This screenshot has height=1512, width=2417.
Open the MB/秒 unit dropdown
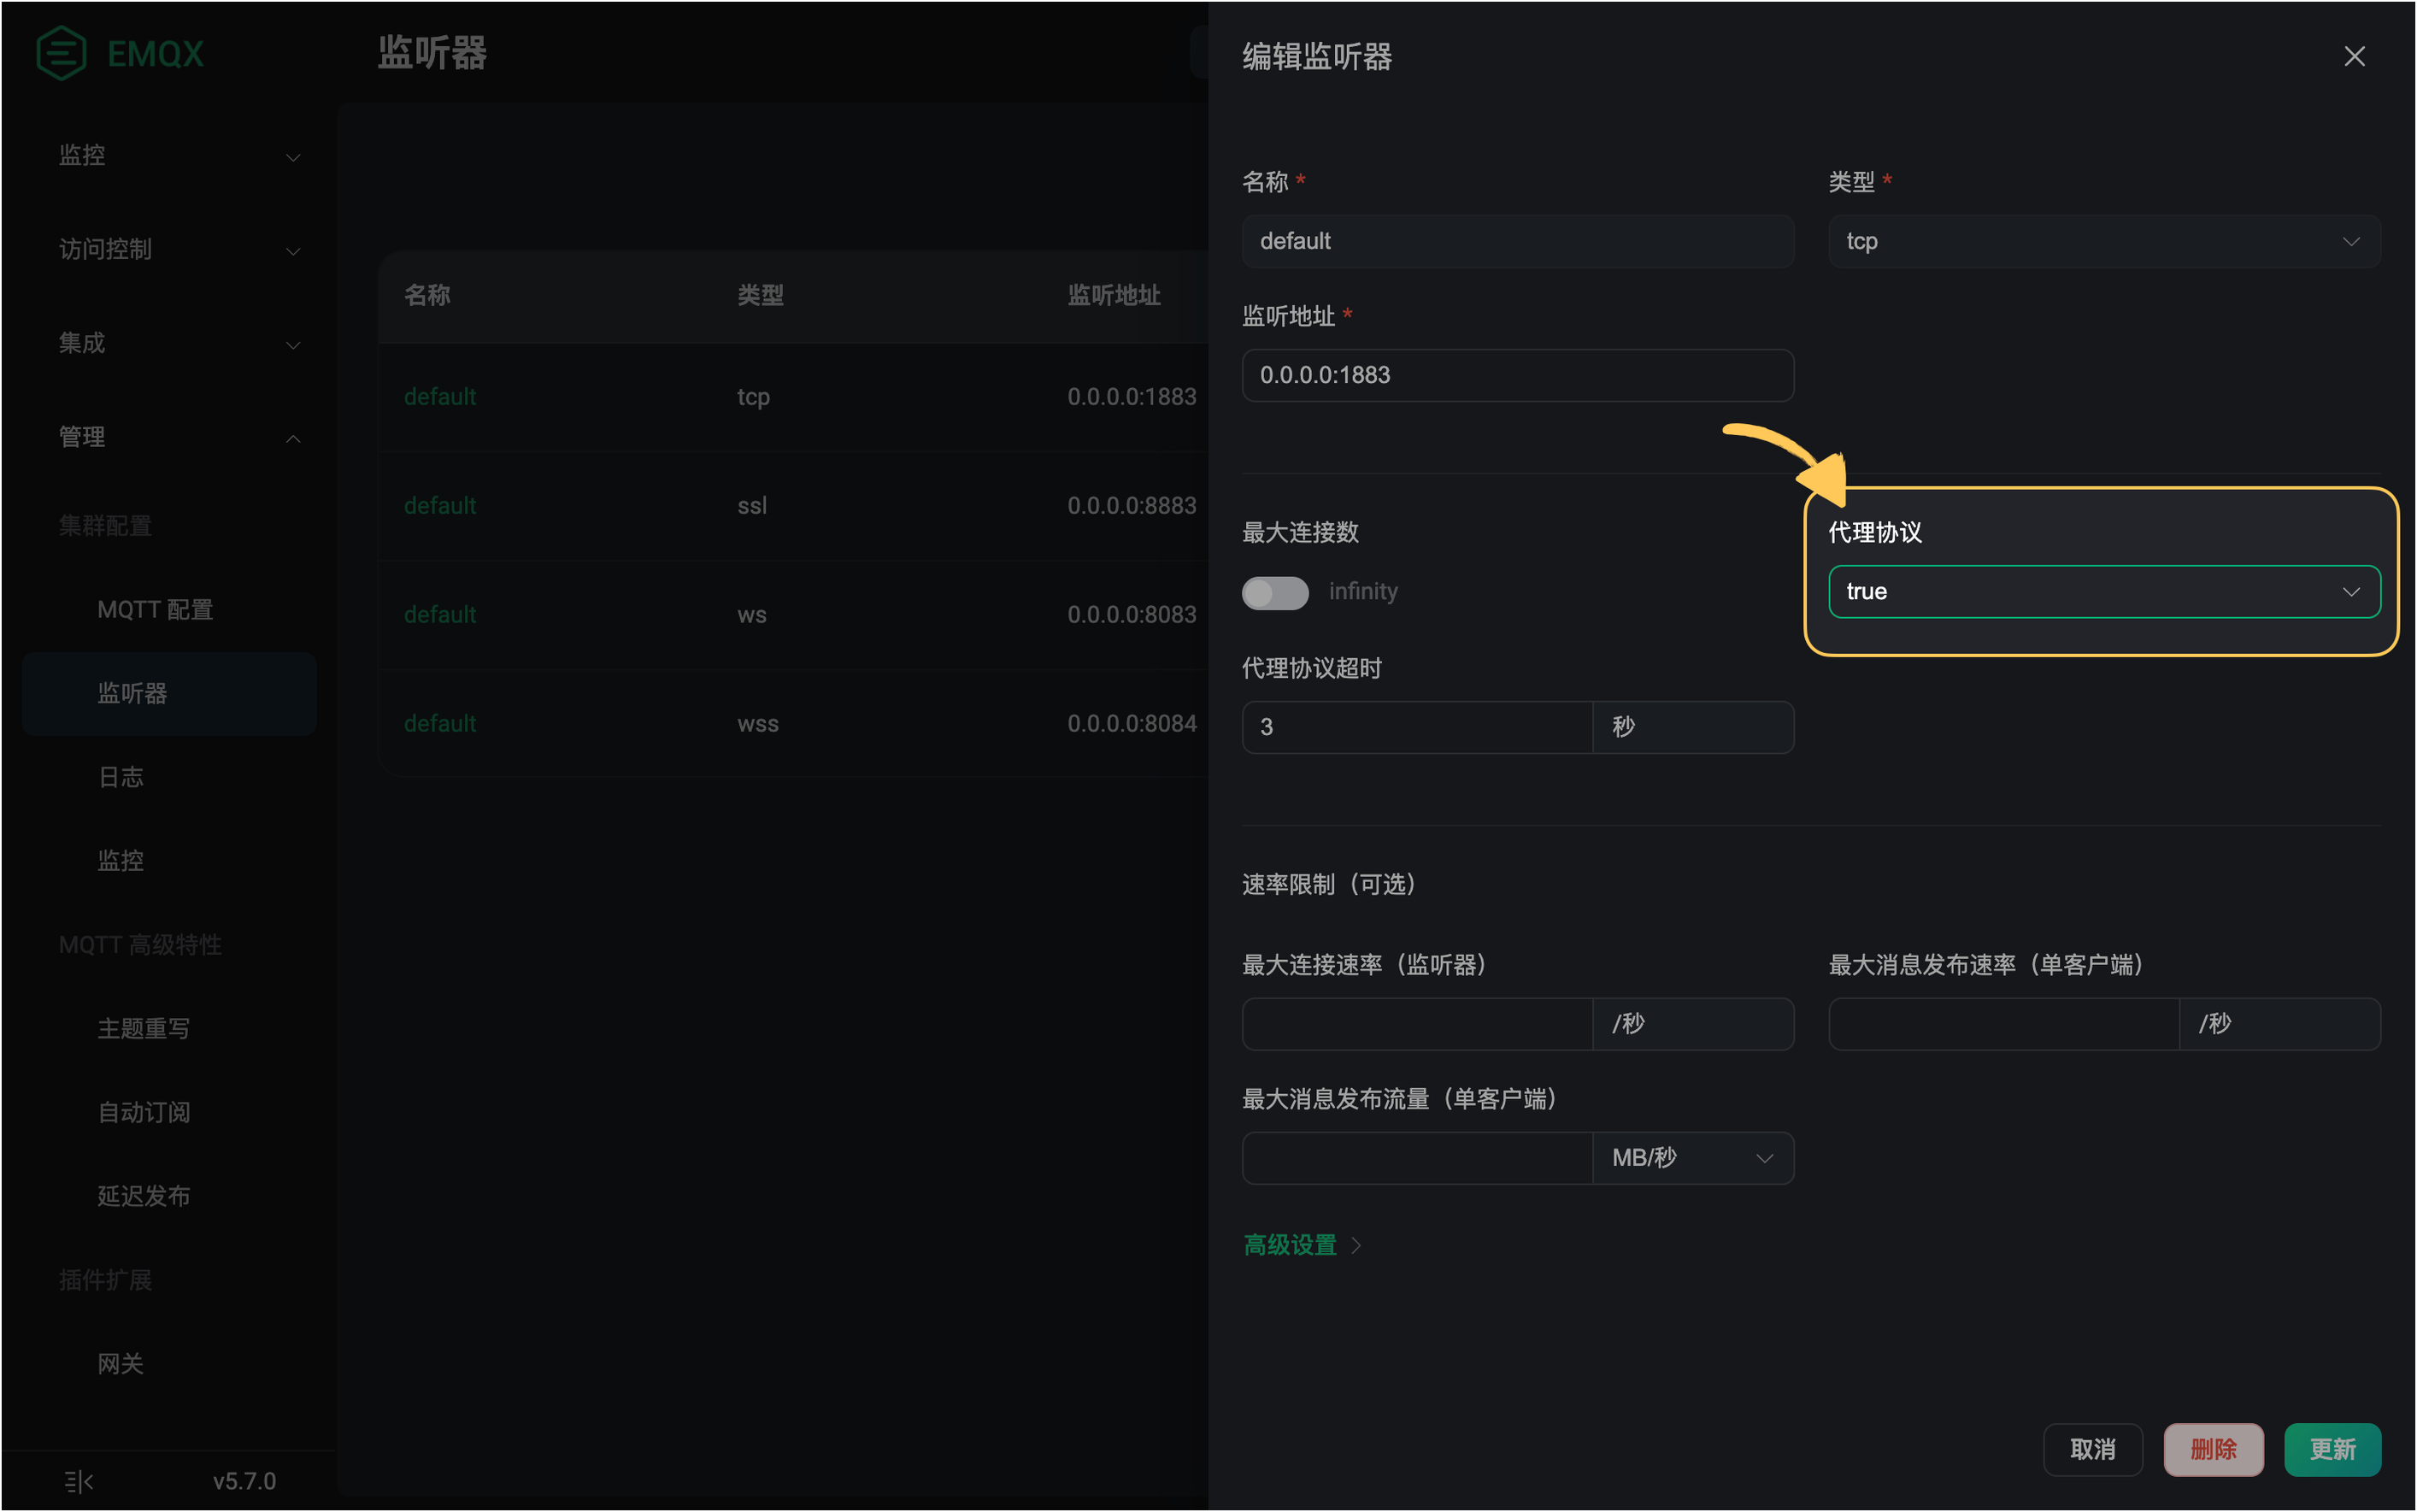point(1693,1158)
